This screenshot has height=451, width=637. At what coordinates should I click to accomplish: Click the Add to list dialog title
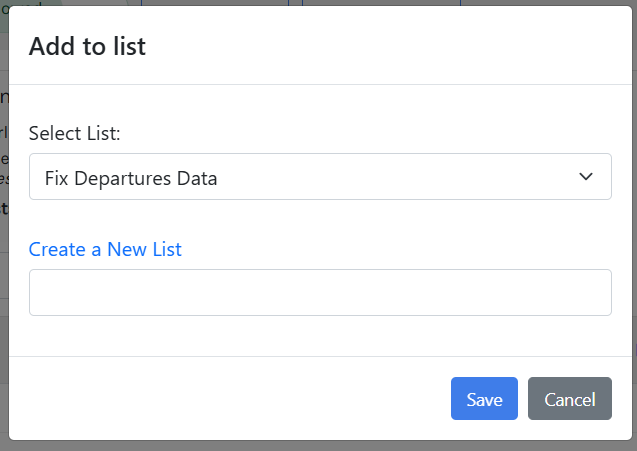click(x=87, y=46)
